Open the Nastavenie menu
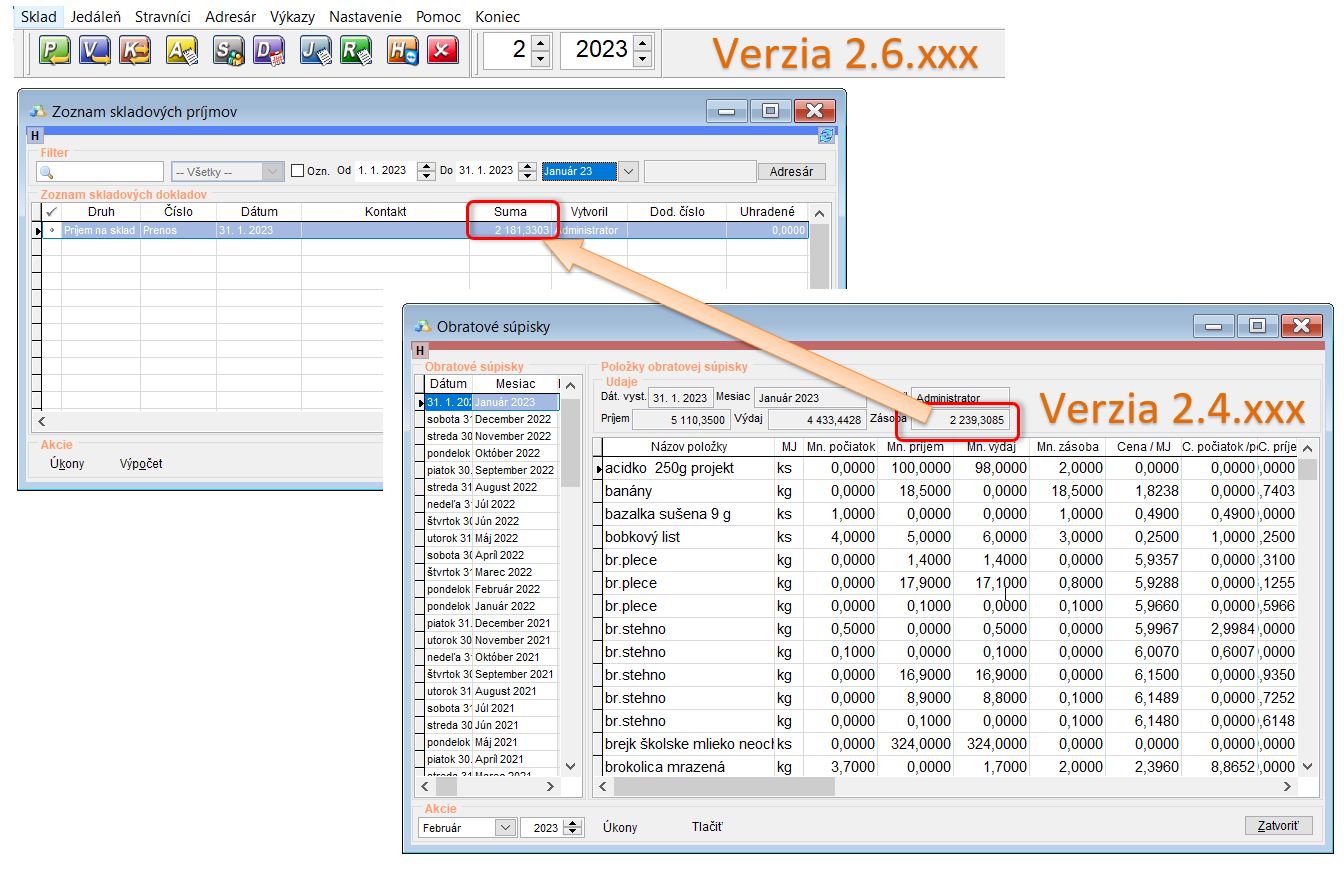Image resolution: width=1344 pixels, height=873 pixels. point(365,17)
